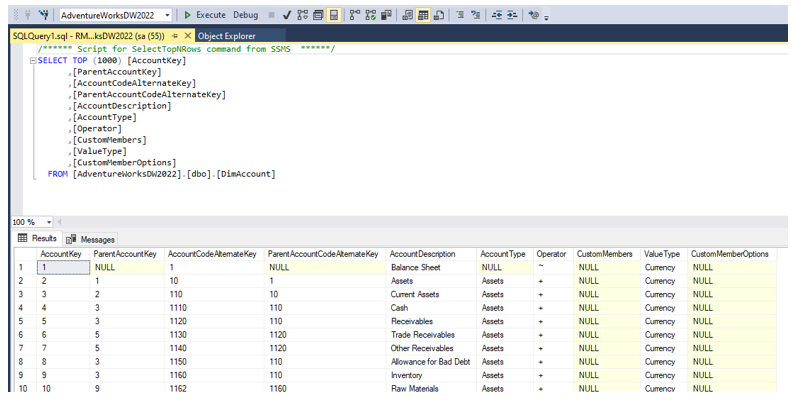Toggle Results to Grid icon
Image resolution: width=792 pixels, height=403 pixels.
(x=424, y=15)
